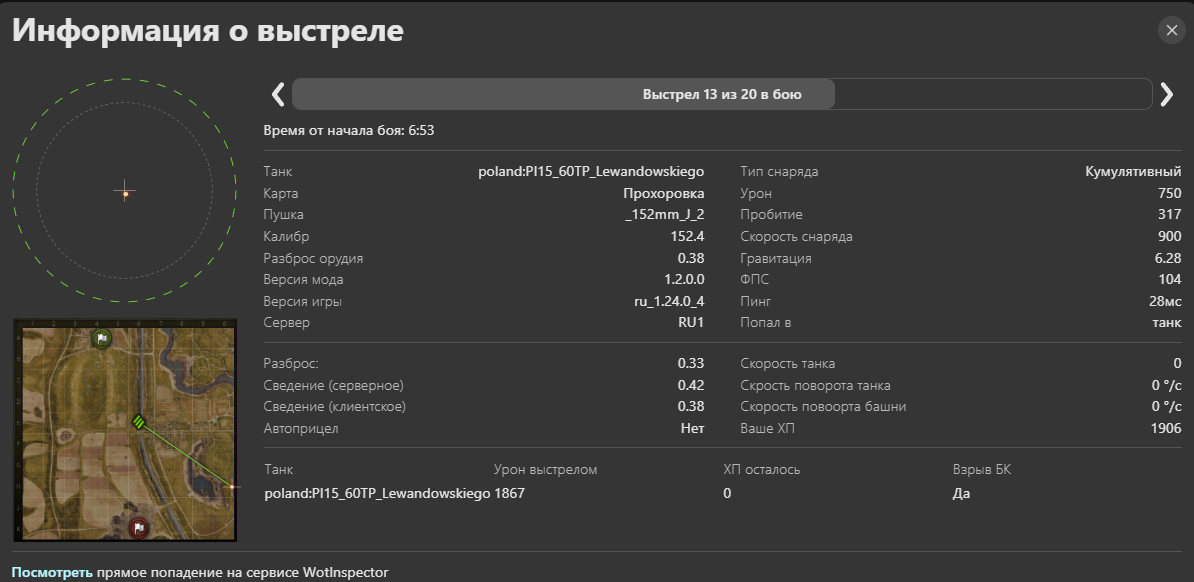Click the "Информация о выстреле" title
The height and width of the screenshot is (582, 1194).
(x=208, y=30)
